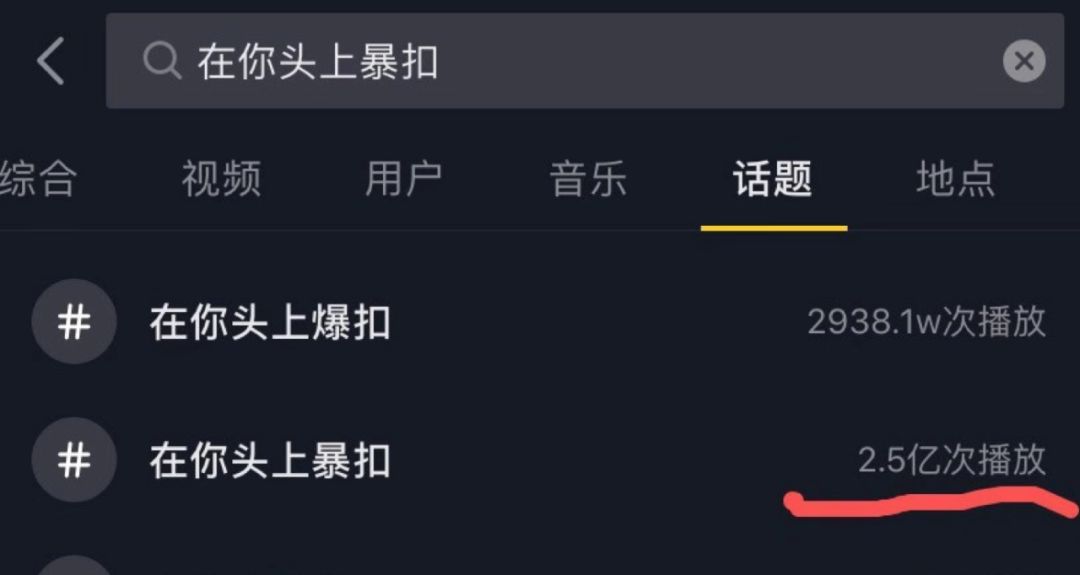Click the search query text 在你头上暴扣

tap(317, 62)
